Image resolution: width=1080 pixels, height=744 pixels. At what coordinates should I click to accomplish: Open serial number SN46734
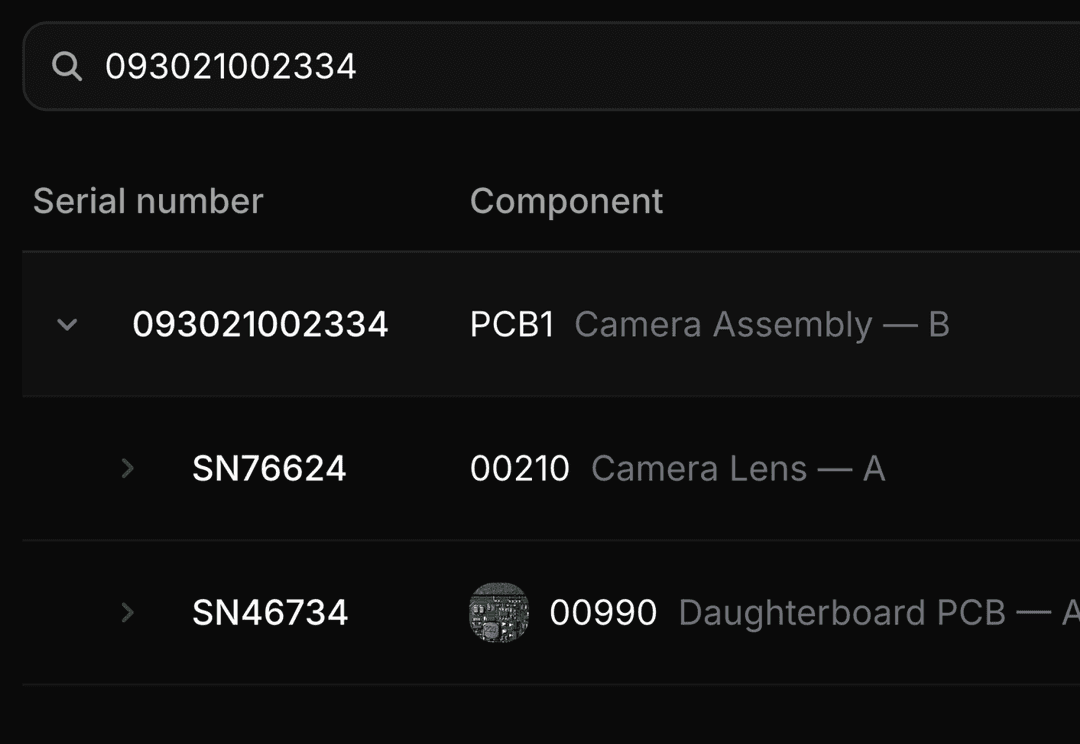[270, 612]
